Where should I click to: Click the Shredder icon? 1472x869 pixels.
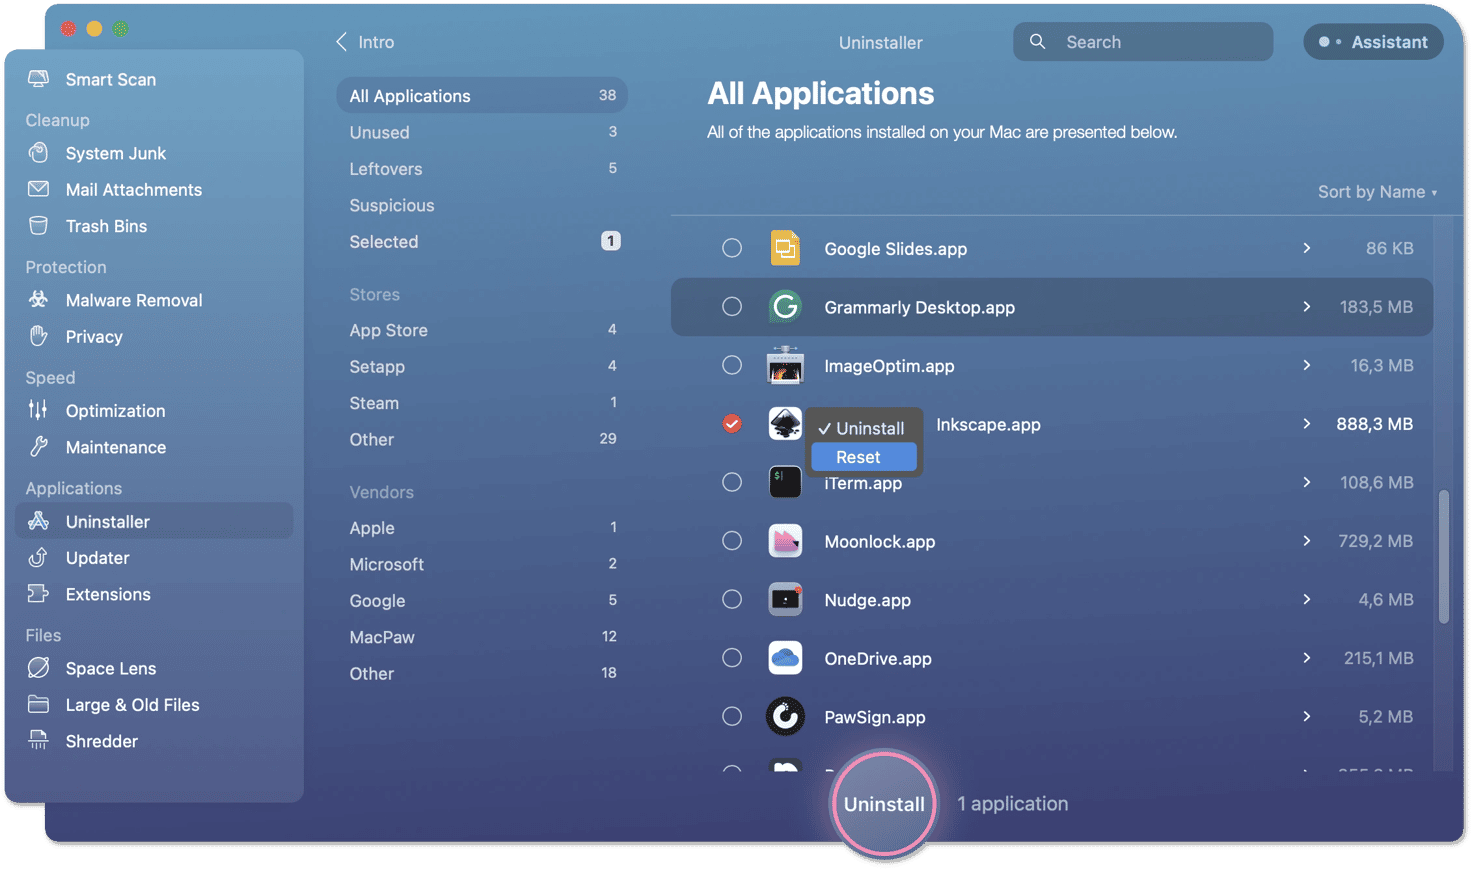38,741
